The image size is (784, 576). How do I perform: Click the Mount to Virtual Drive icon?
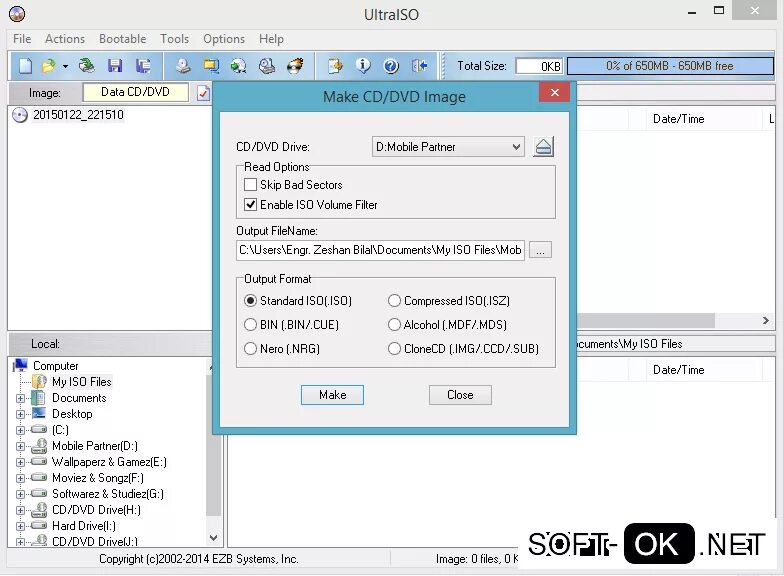tap(267, 66)
